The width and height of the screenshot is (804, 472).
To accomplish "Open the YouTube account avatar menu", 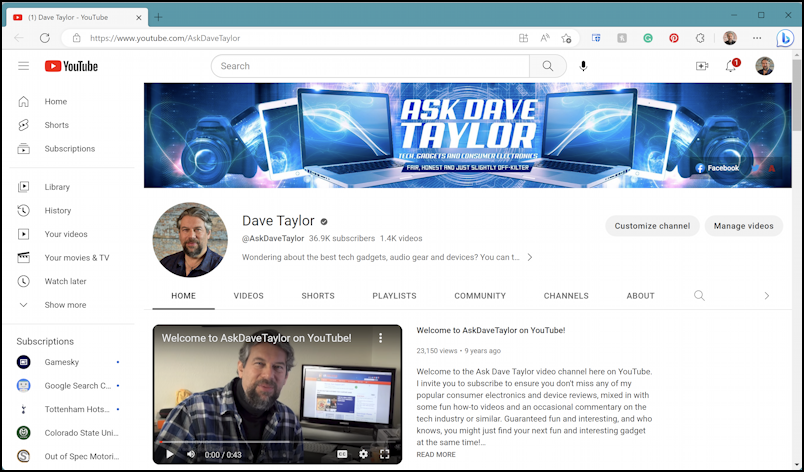I will [x=765, y=66].
